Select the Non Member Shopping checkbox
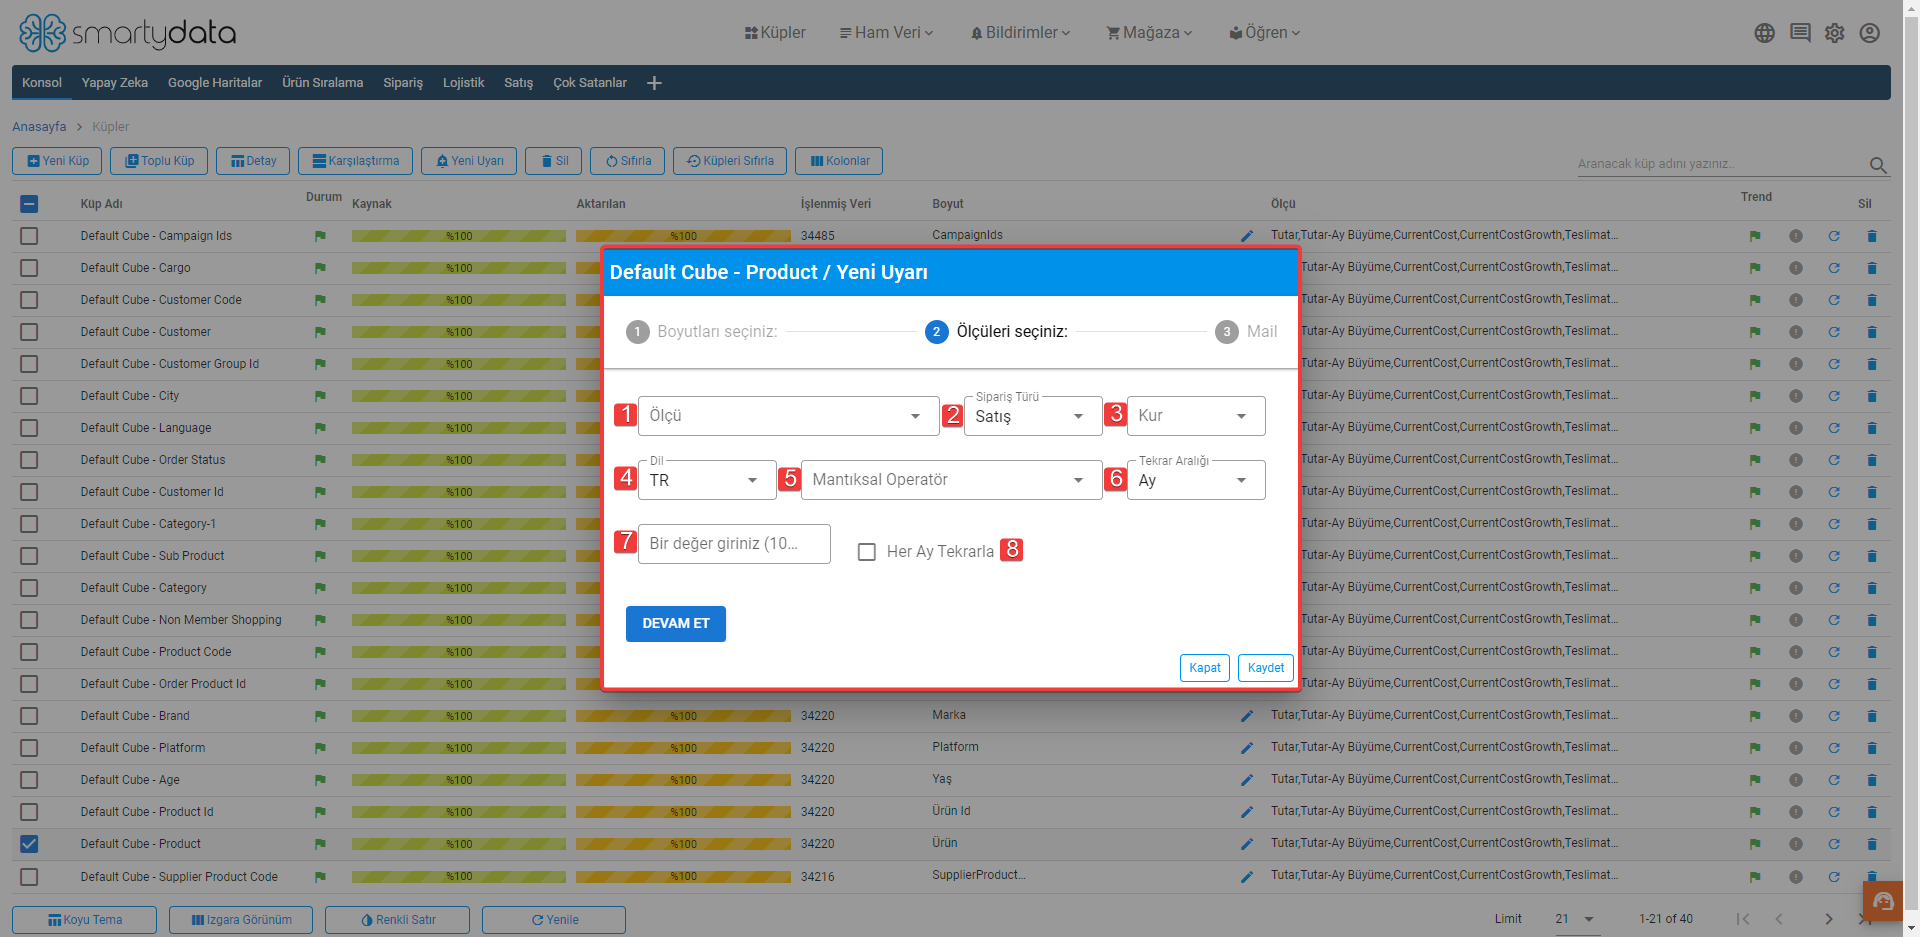 point(29,620)
